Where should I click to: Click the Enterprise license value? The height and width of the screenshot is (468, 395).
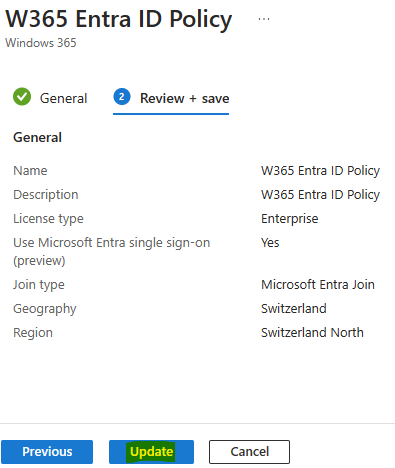290,219
